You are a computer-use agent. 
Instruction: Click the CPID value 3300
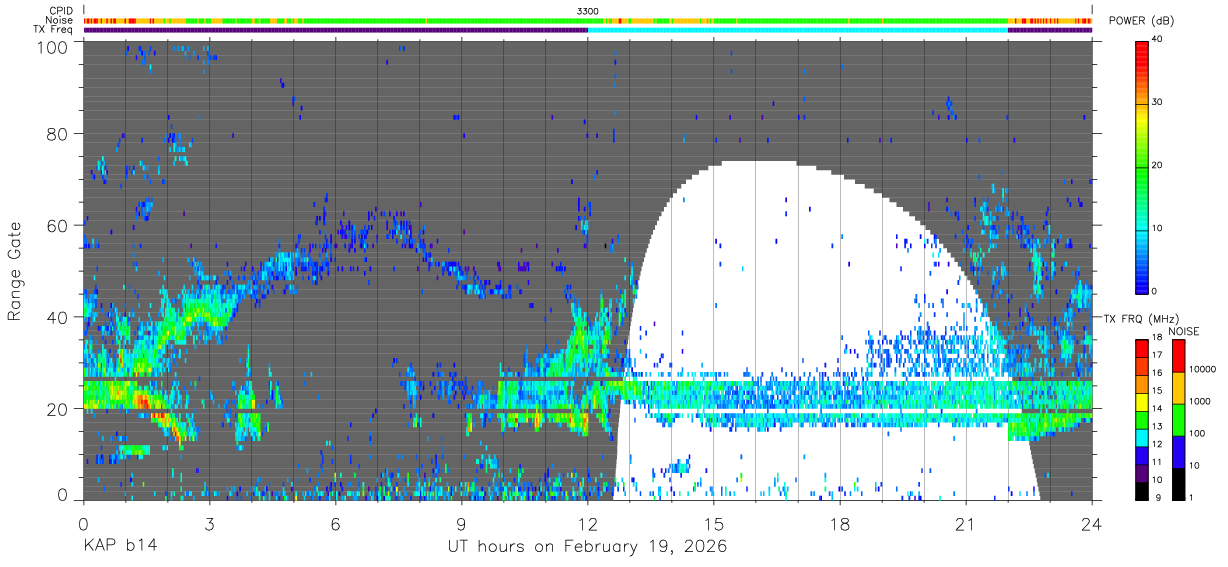[588, 10]
